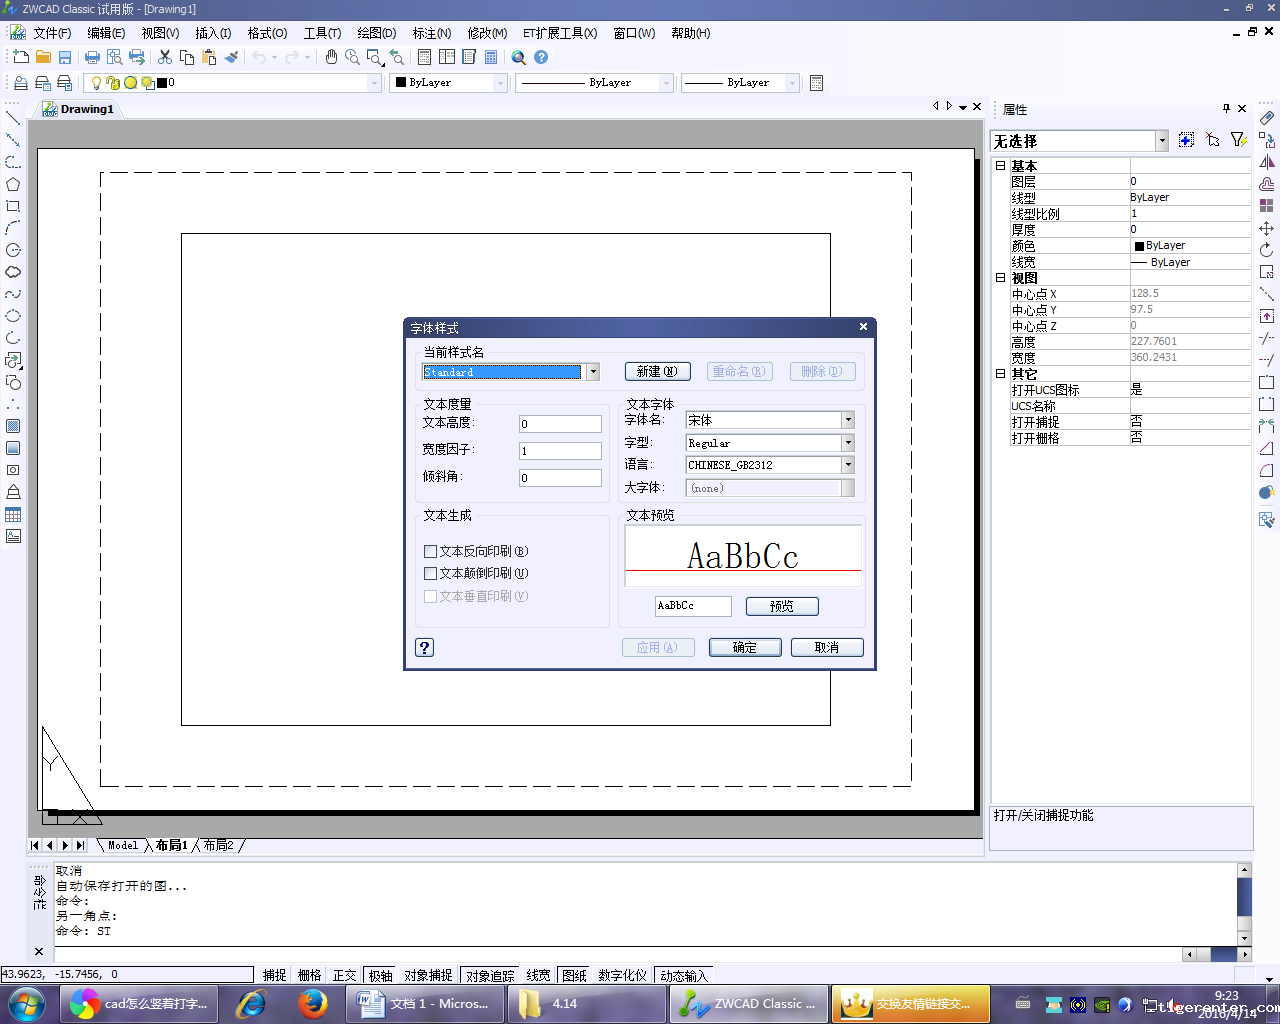The width and height of the screenshot is (1280, 1024).
Task: Select the Revision cloud tool
Action: pos(13,272)
